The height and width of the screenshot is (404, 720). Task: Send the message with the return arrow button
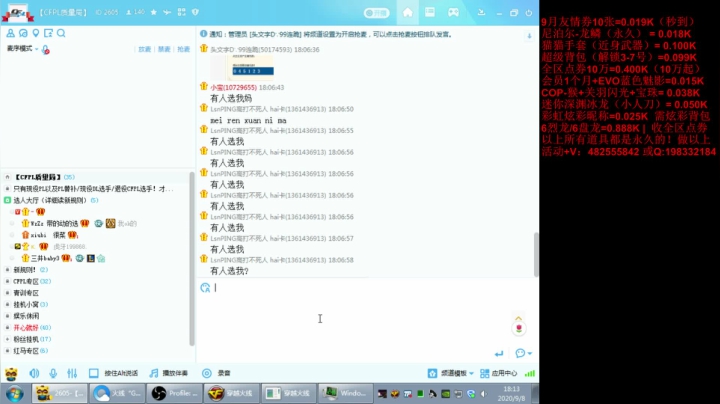tap(499, 354)
